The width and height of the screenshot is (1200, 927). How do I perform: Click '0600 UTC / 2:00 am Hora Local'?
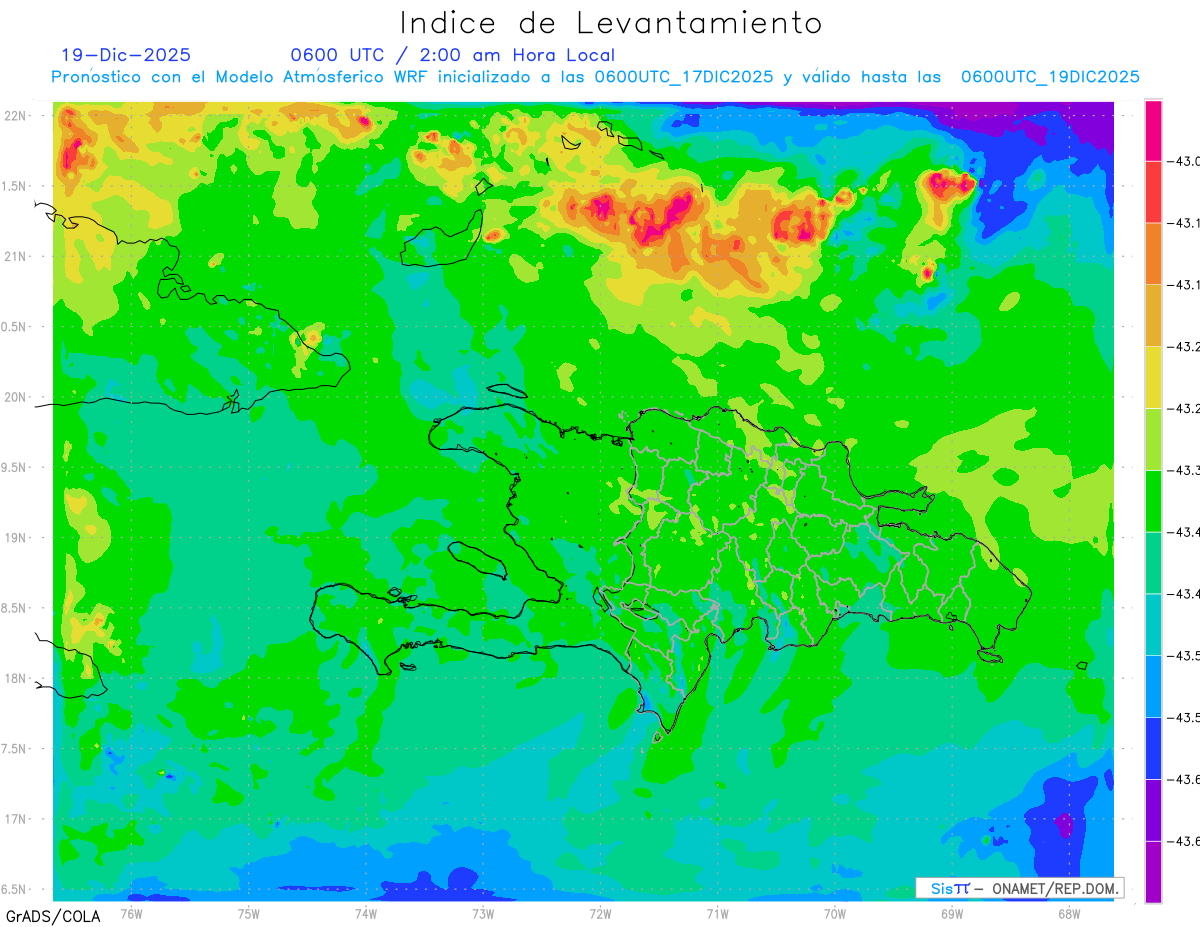(453, 55)
